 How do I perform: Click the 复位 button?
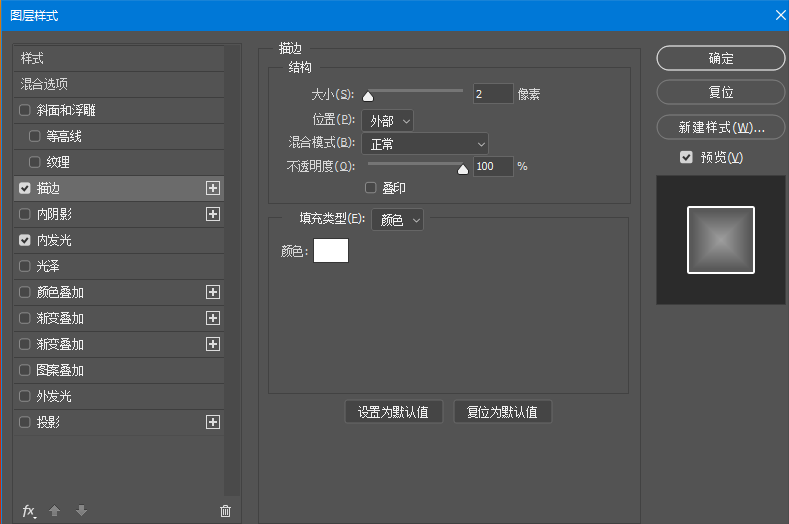click(721, 92)
